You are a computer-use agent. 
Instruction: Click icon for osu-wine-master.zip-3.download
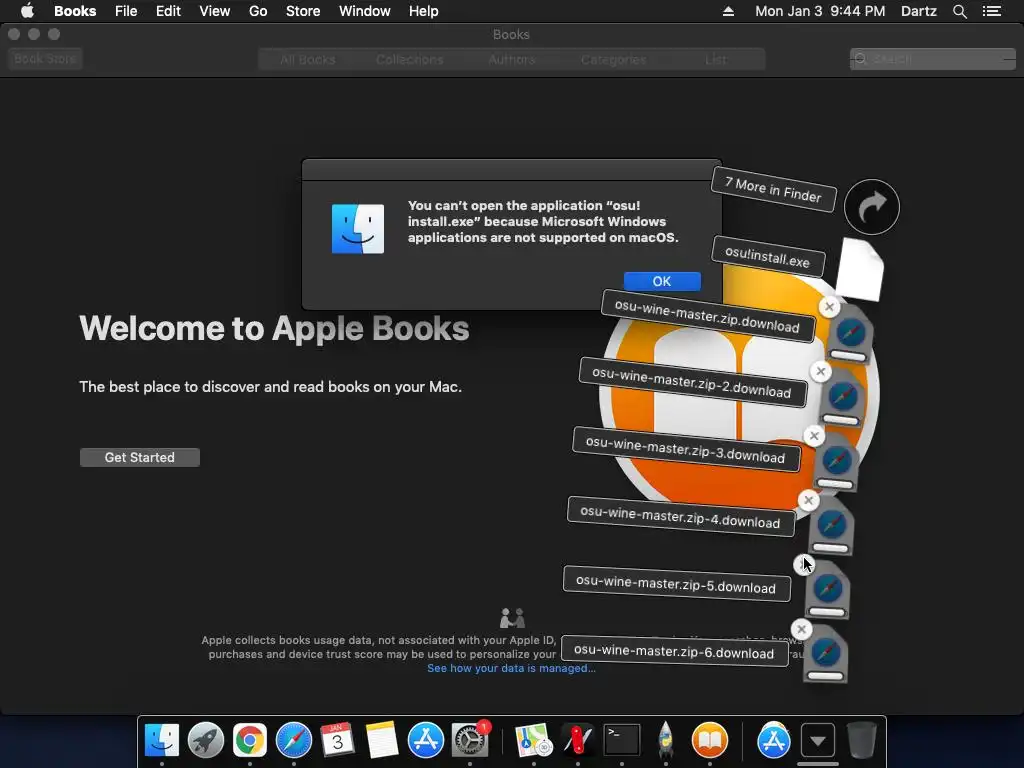click(x=836, y=462)
